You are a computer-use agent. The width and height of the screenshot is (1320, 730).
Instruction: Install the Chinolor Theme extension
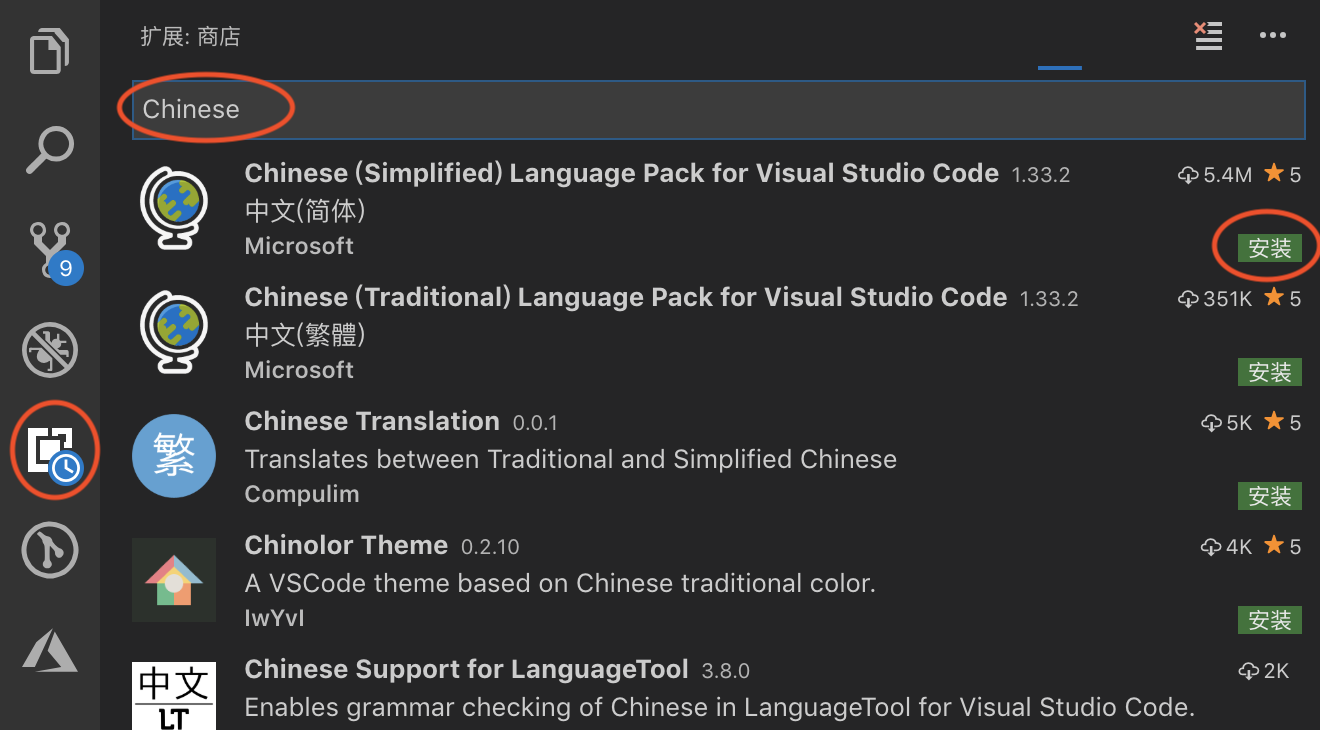(1269, 620)
